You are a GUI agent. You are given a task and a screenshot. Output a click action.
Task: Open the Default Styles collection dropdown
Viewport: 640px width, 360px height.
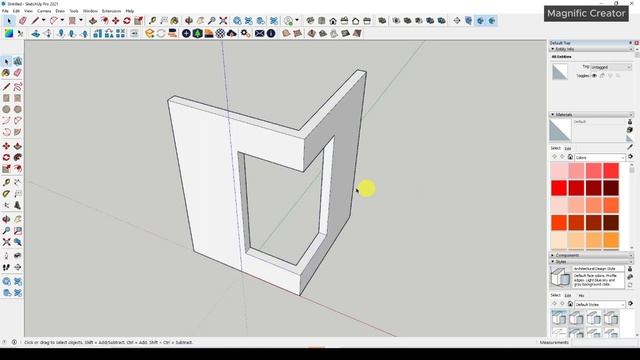click(x=600, y=304)
